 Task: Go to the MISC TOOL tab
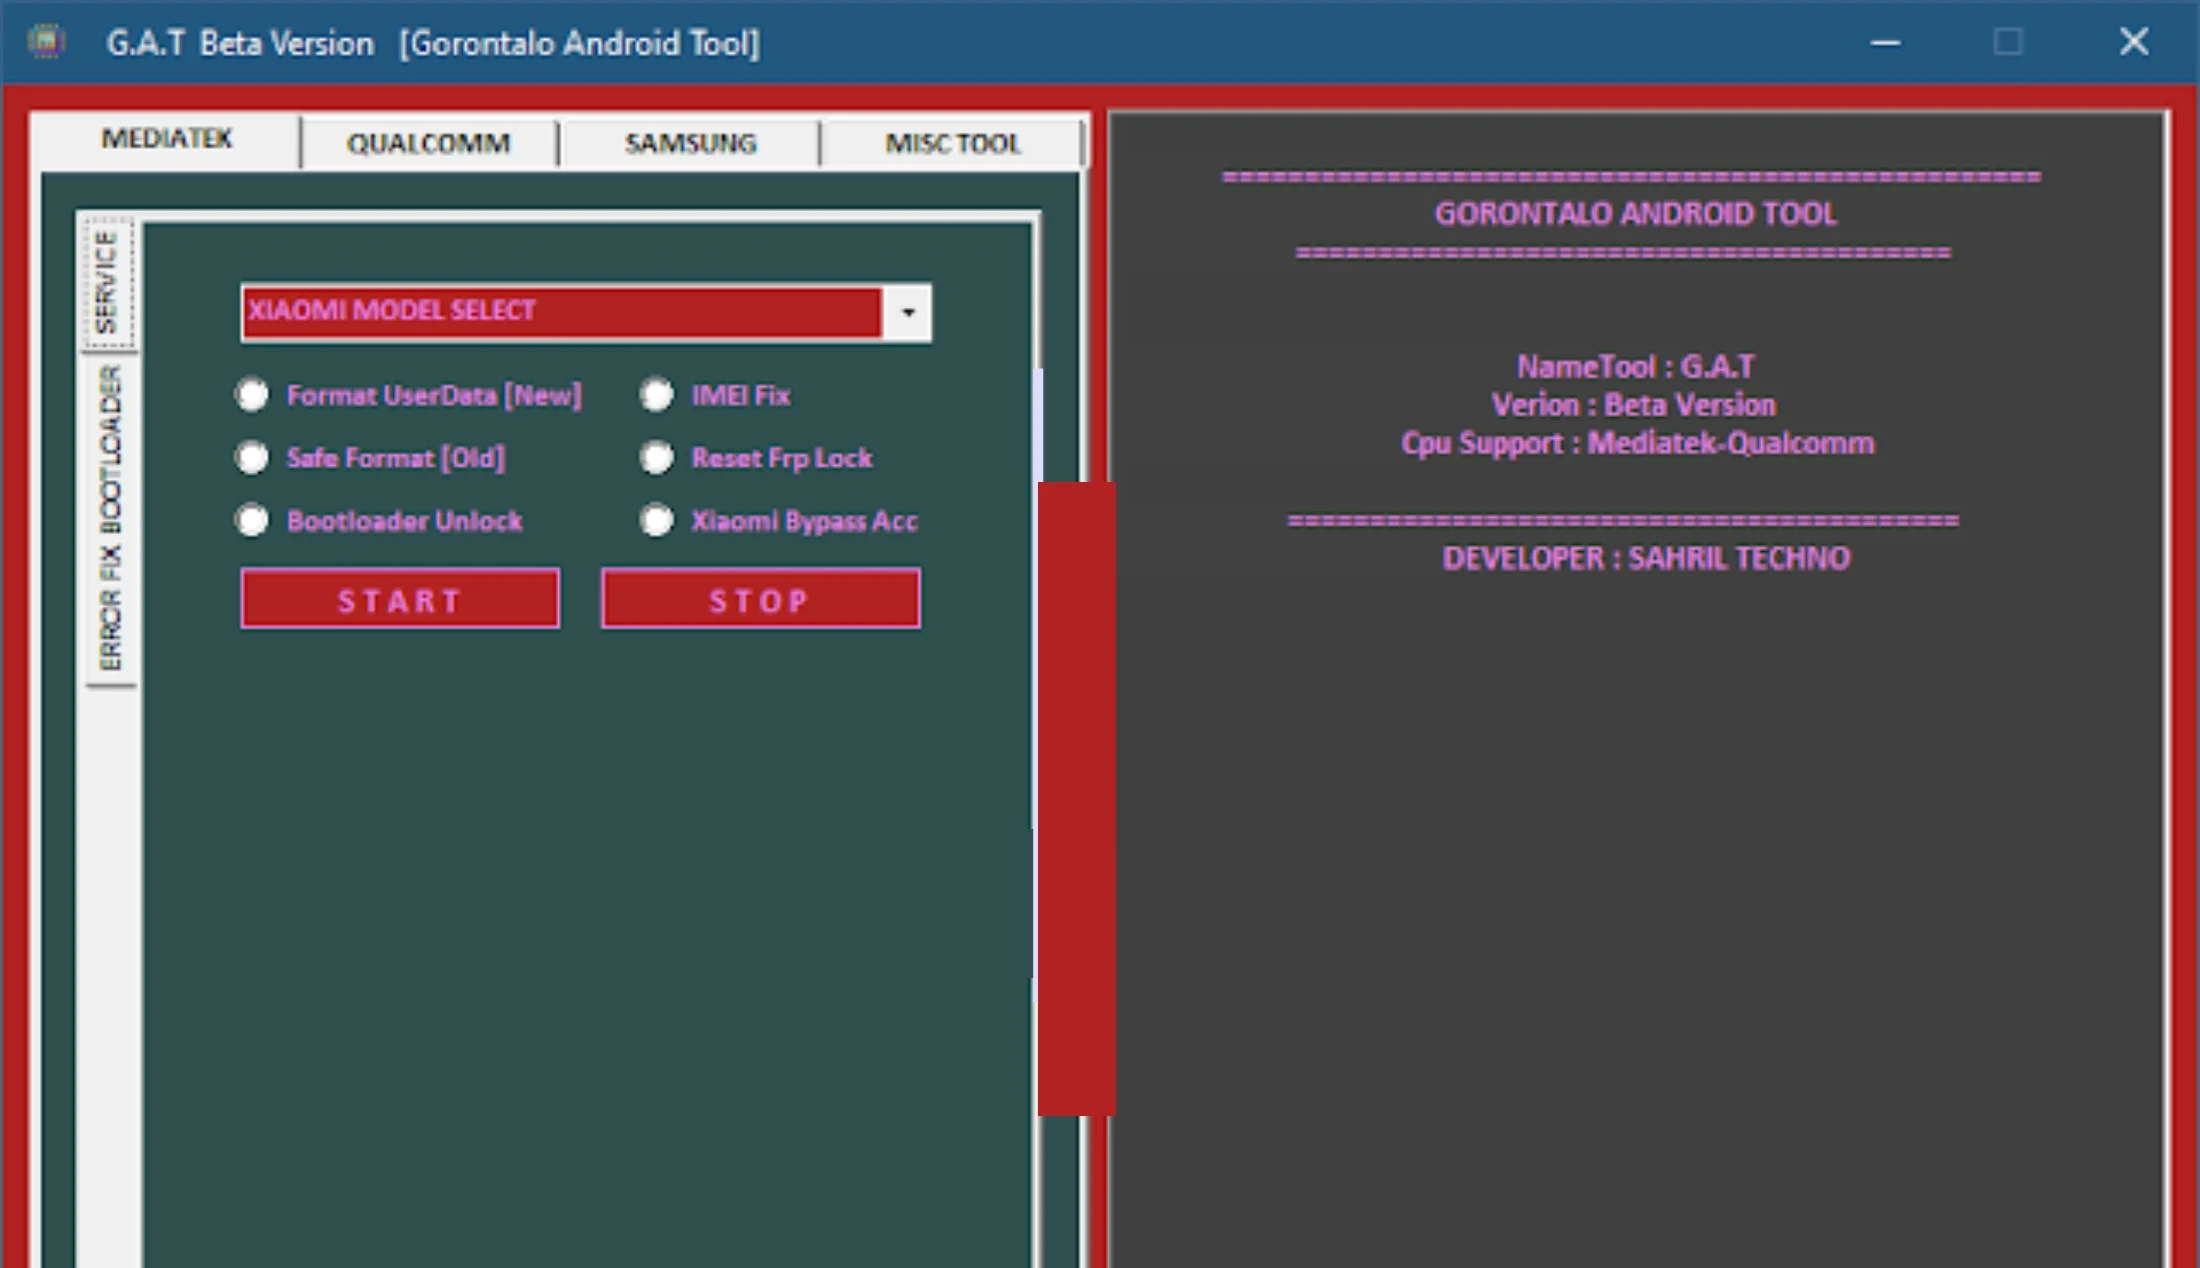(x=952, y=144)
